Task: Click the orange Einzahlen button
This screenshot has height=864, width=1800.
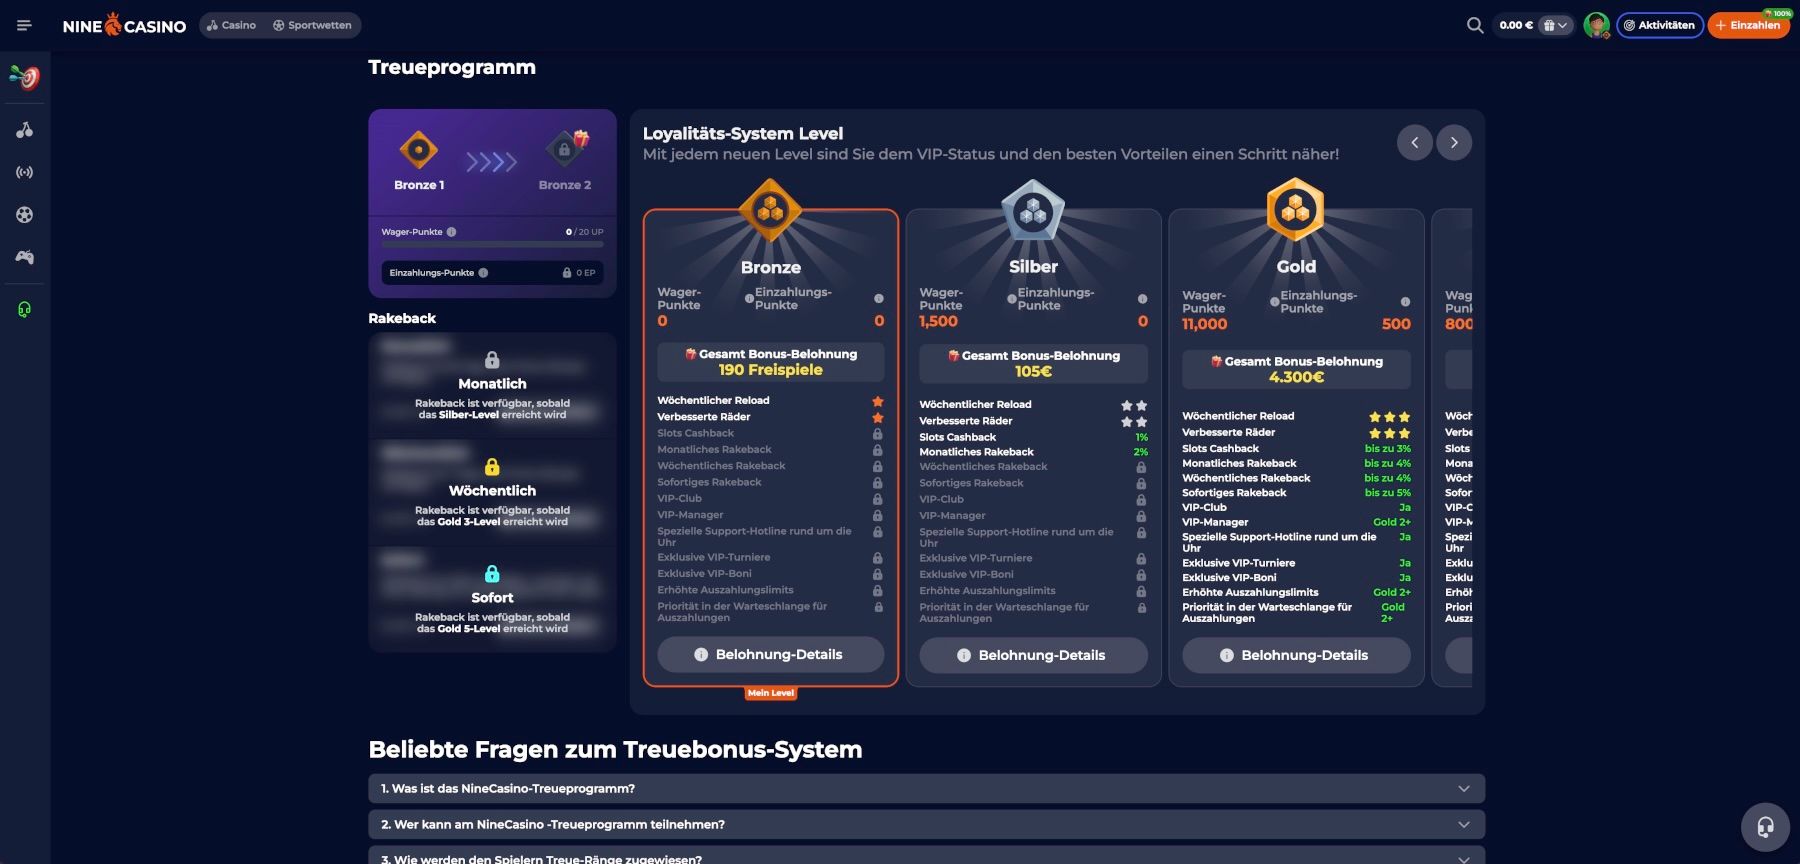Action: (x=1748, y=25)
